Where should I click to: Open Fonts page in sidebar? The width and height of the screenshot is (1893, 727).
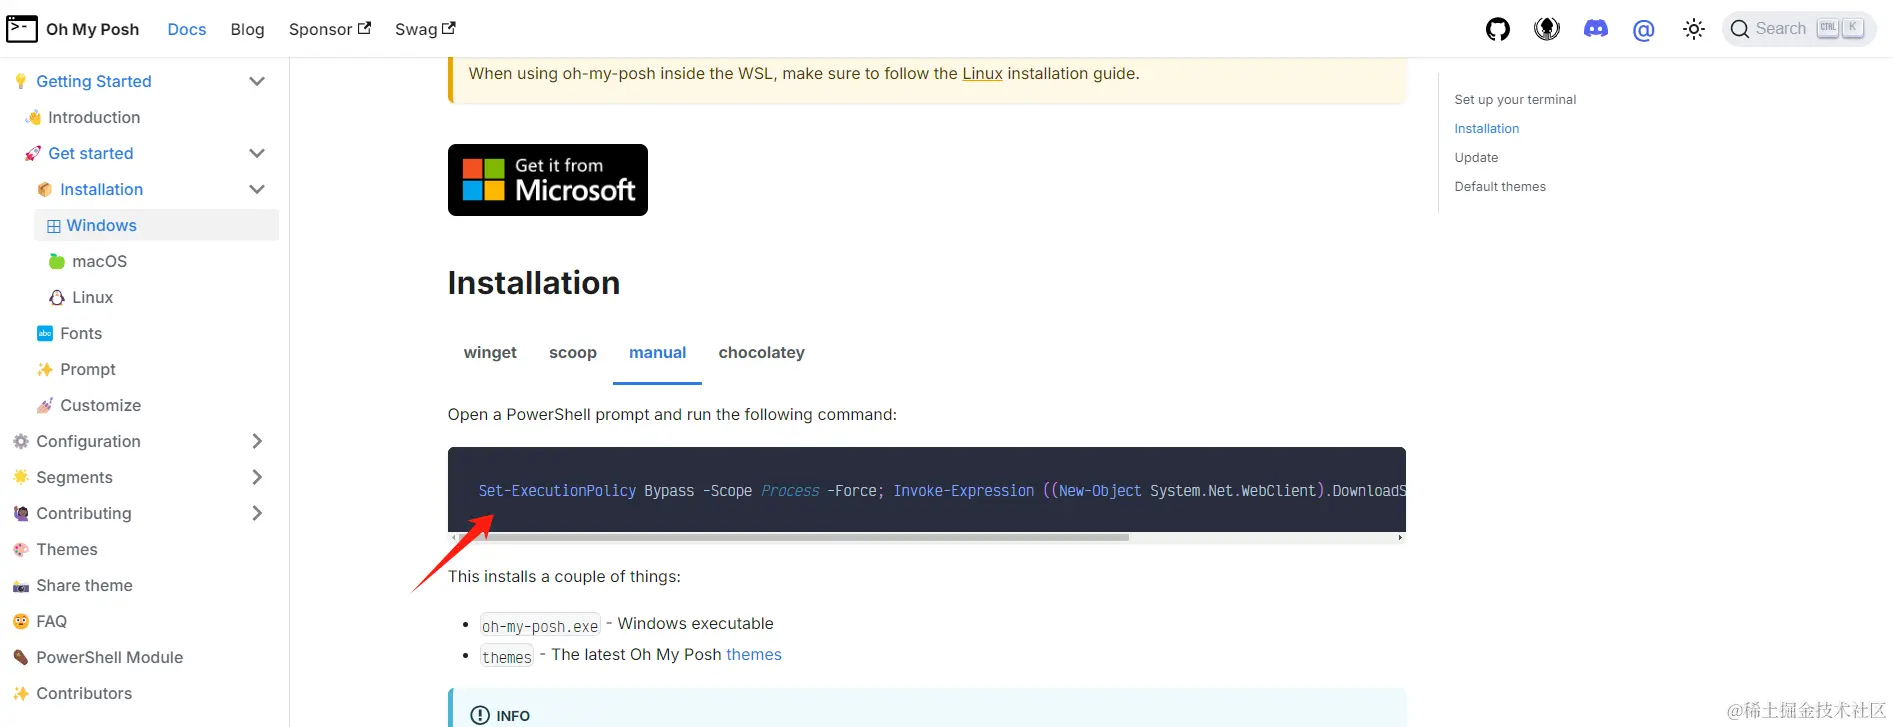(x=81, y=333)
